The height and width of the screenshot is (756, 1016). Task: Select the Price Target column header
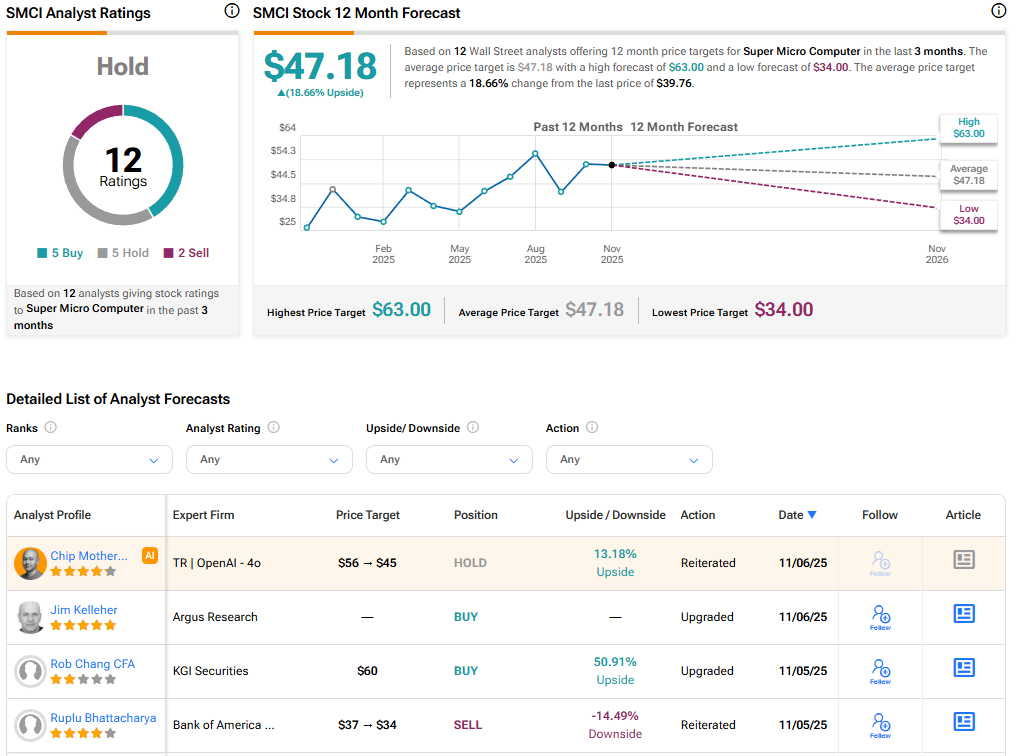coord(367,514)
